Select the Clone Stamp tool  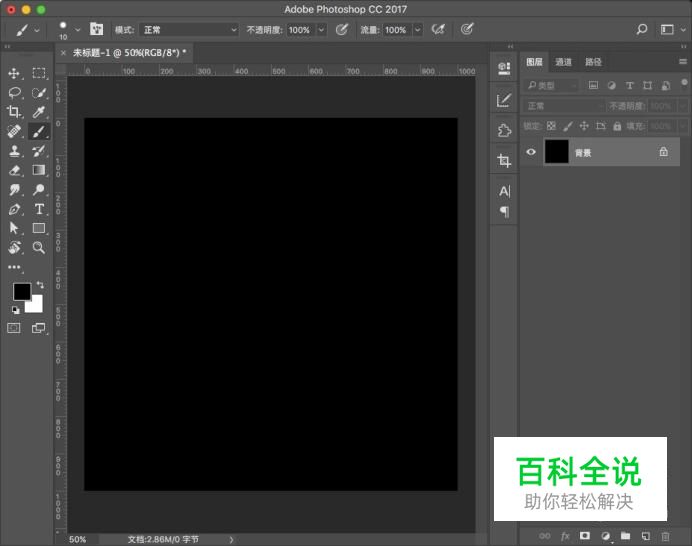[15, 150]
